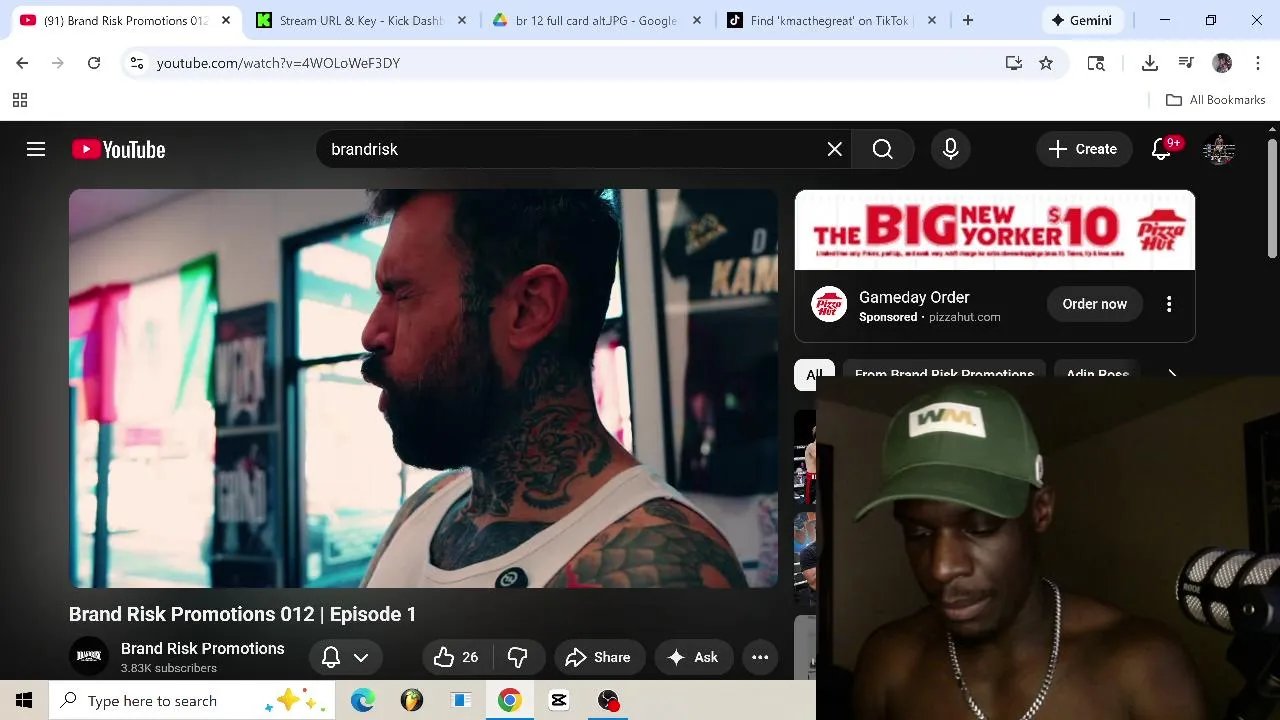Clear the brandrisk search text
Viewport: 1280px width, 720px height.
click(x=835, y=149)
